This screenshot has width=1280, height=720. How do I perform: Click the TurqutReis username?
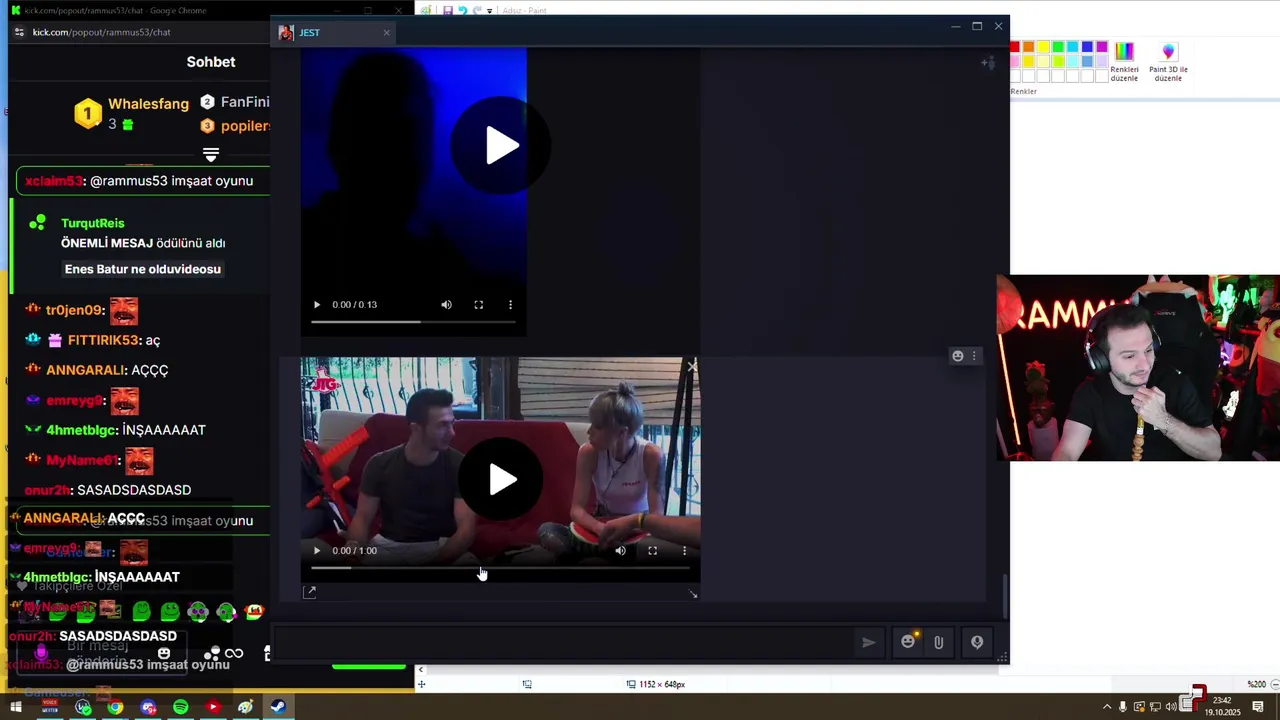click(x=92, y=223)
